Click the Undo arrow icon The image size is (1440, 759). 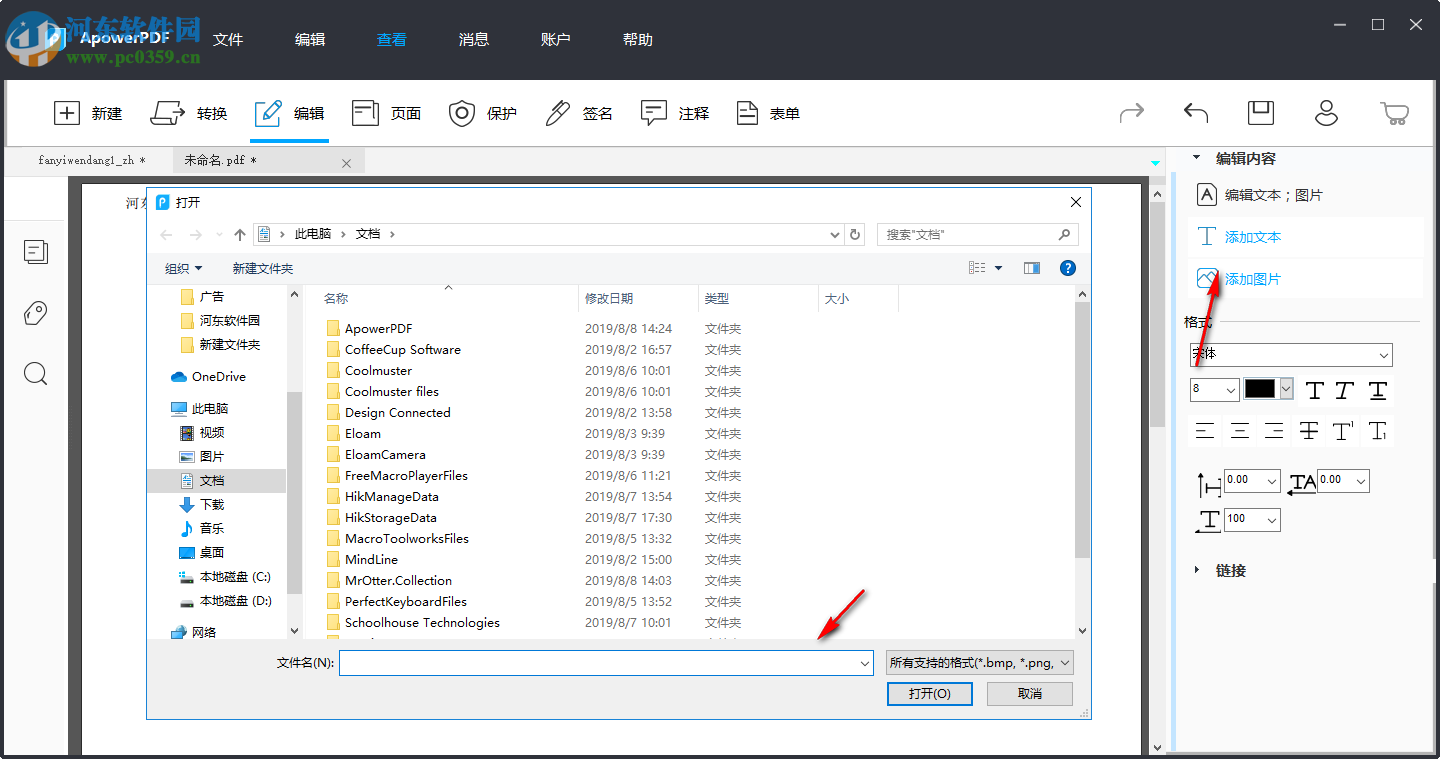coord(1196,113)
